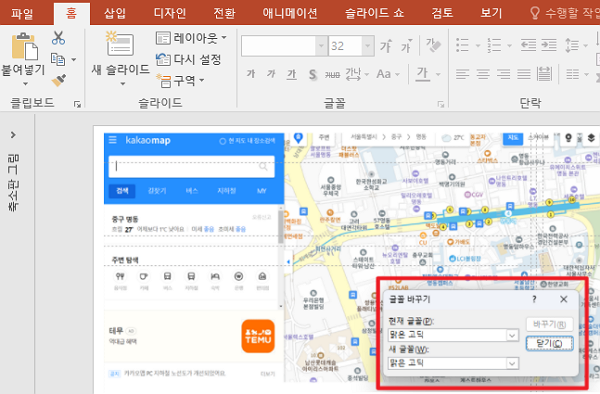Decrease font size with the smaller 가 icon

(x=406, y=46)
